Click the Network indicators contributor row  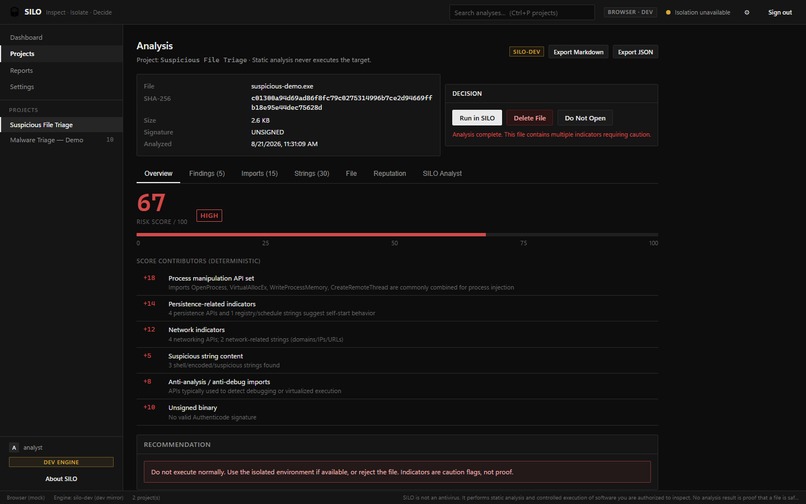pos(397,335)
